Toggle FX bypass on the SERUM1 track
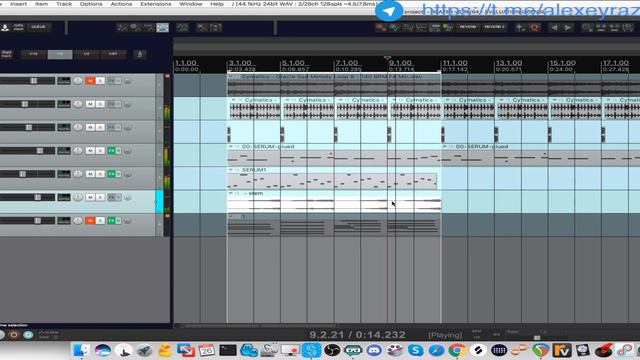 [x=118, y=174]
